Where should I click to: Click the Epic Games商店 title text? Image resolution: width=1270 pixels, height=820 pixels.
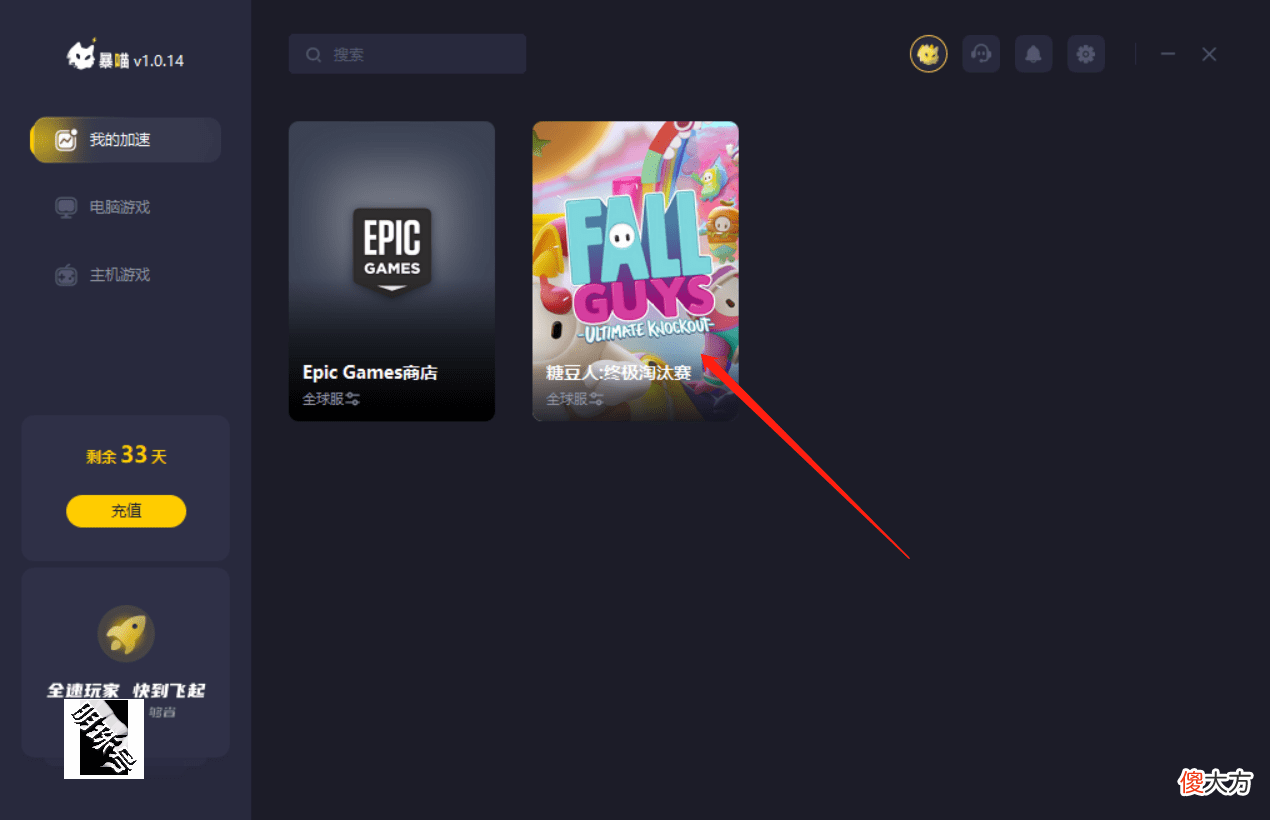[x=370, y=372]
